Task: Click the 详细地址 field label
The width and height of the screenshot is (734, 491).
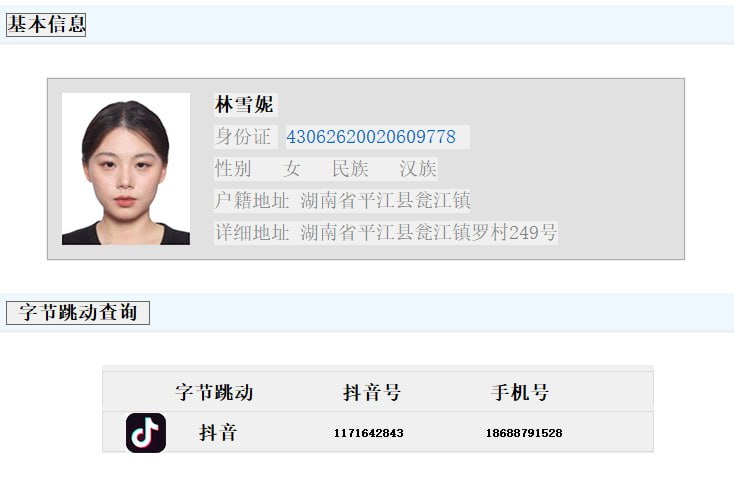Action: [x=253, y=233]
